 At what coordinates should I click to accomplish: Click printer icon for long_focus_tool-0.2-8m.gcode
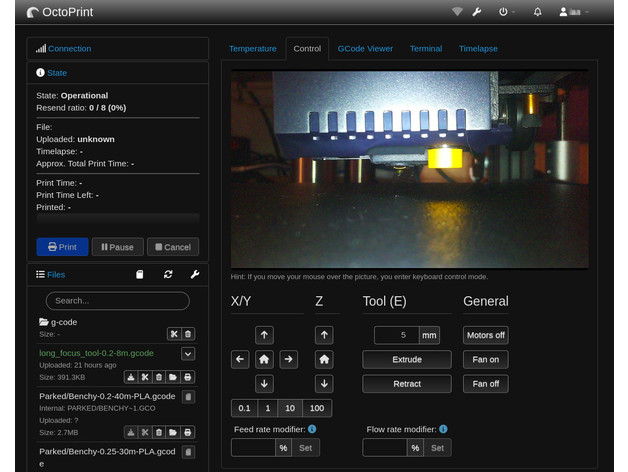[188, 377]
